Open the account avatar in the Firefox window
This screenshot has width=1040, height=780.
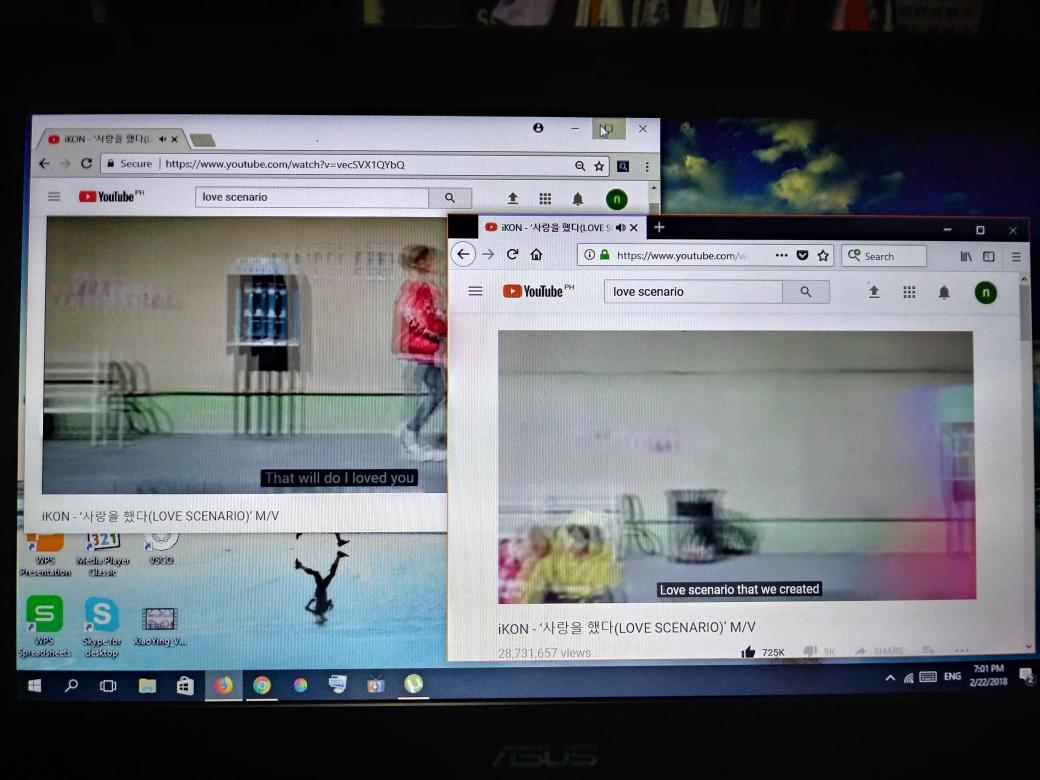tap(986, 292)
